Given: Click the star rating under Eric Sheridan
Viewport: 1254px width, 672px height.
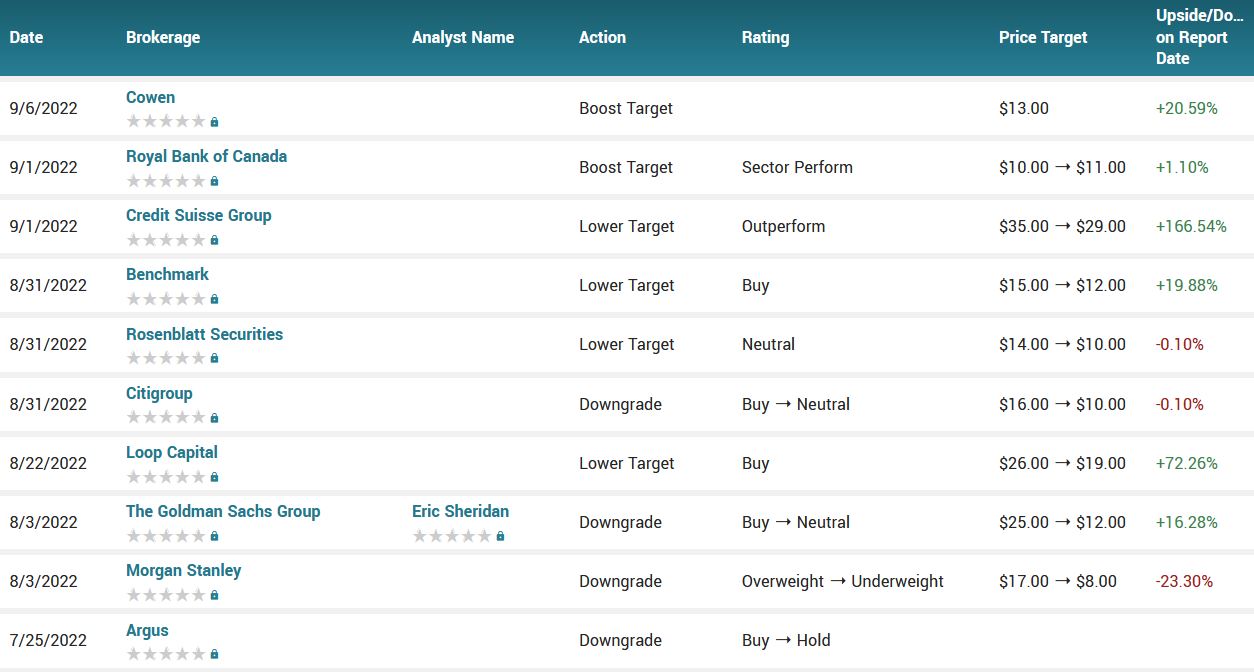Looking at the screenshot, I should [452, 535].
